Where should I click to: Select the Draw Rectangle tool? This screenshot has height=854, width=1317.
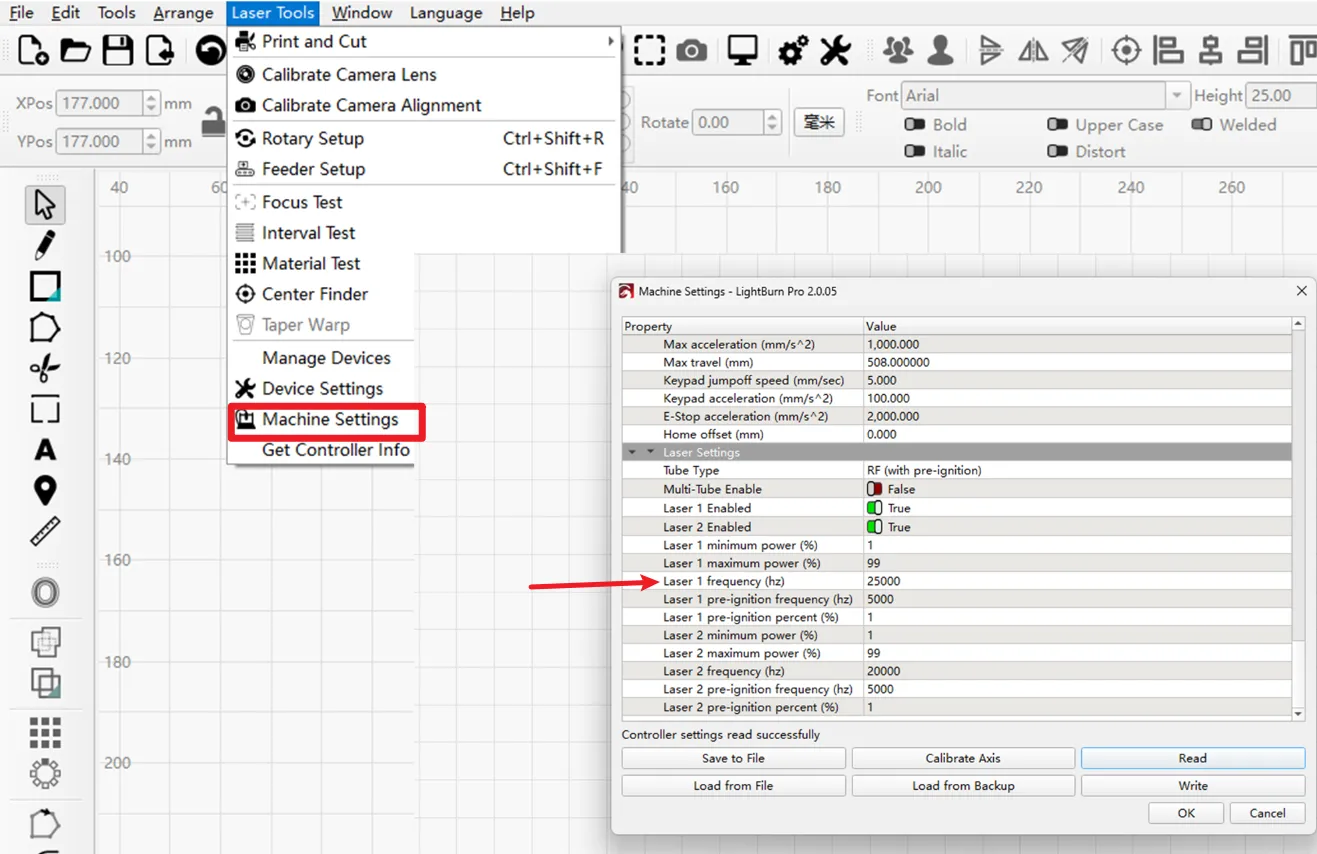click(45, 287)
